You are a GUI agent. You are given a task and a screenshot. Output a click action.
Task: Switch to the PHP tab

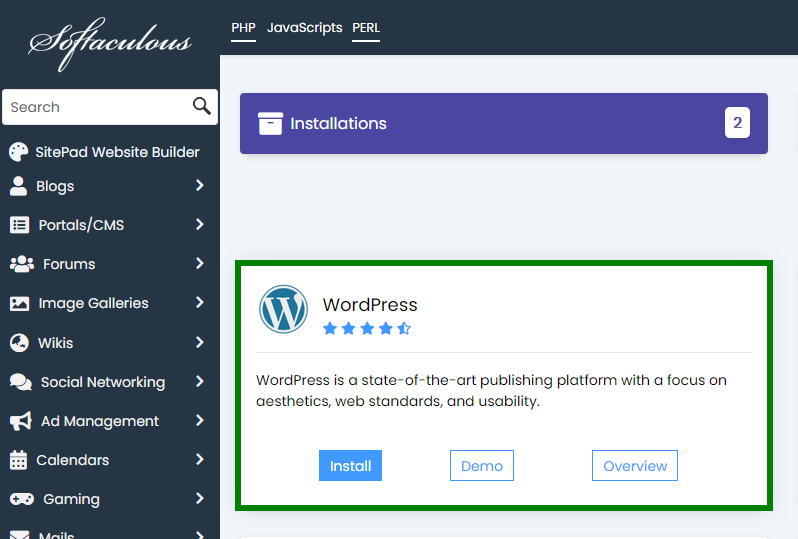(x=243, y=28)
